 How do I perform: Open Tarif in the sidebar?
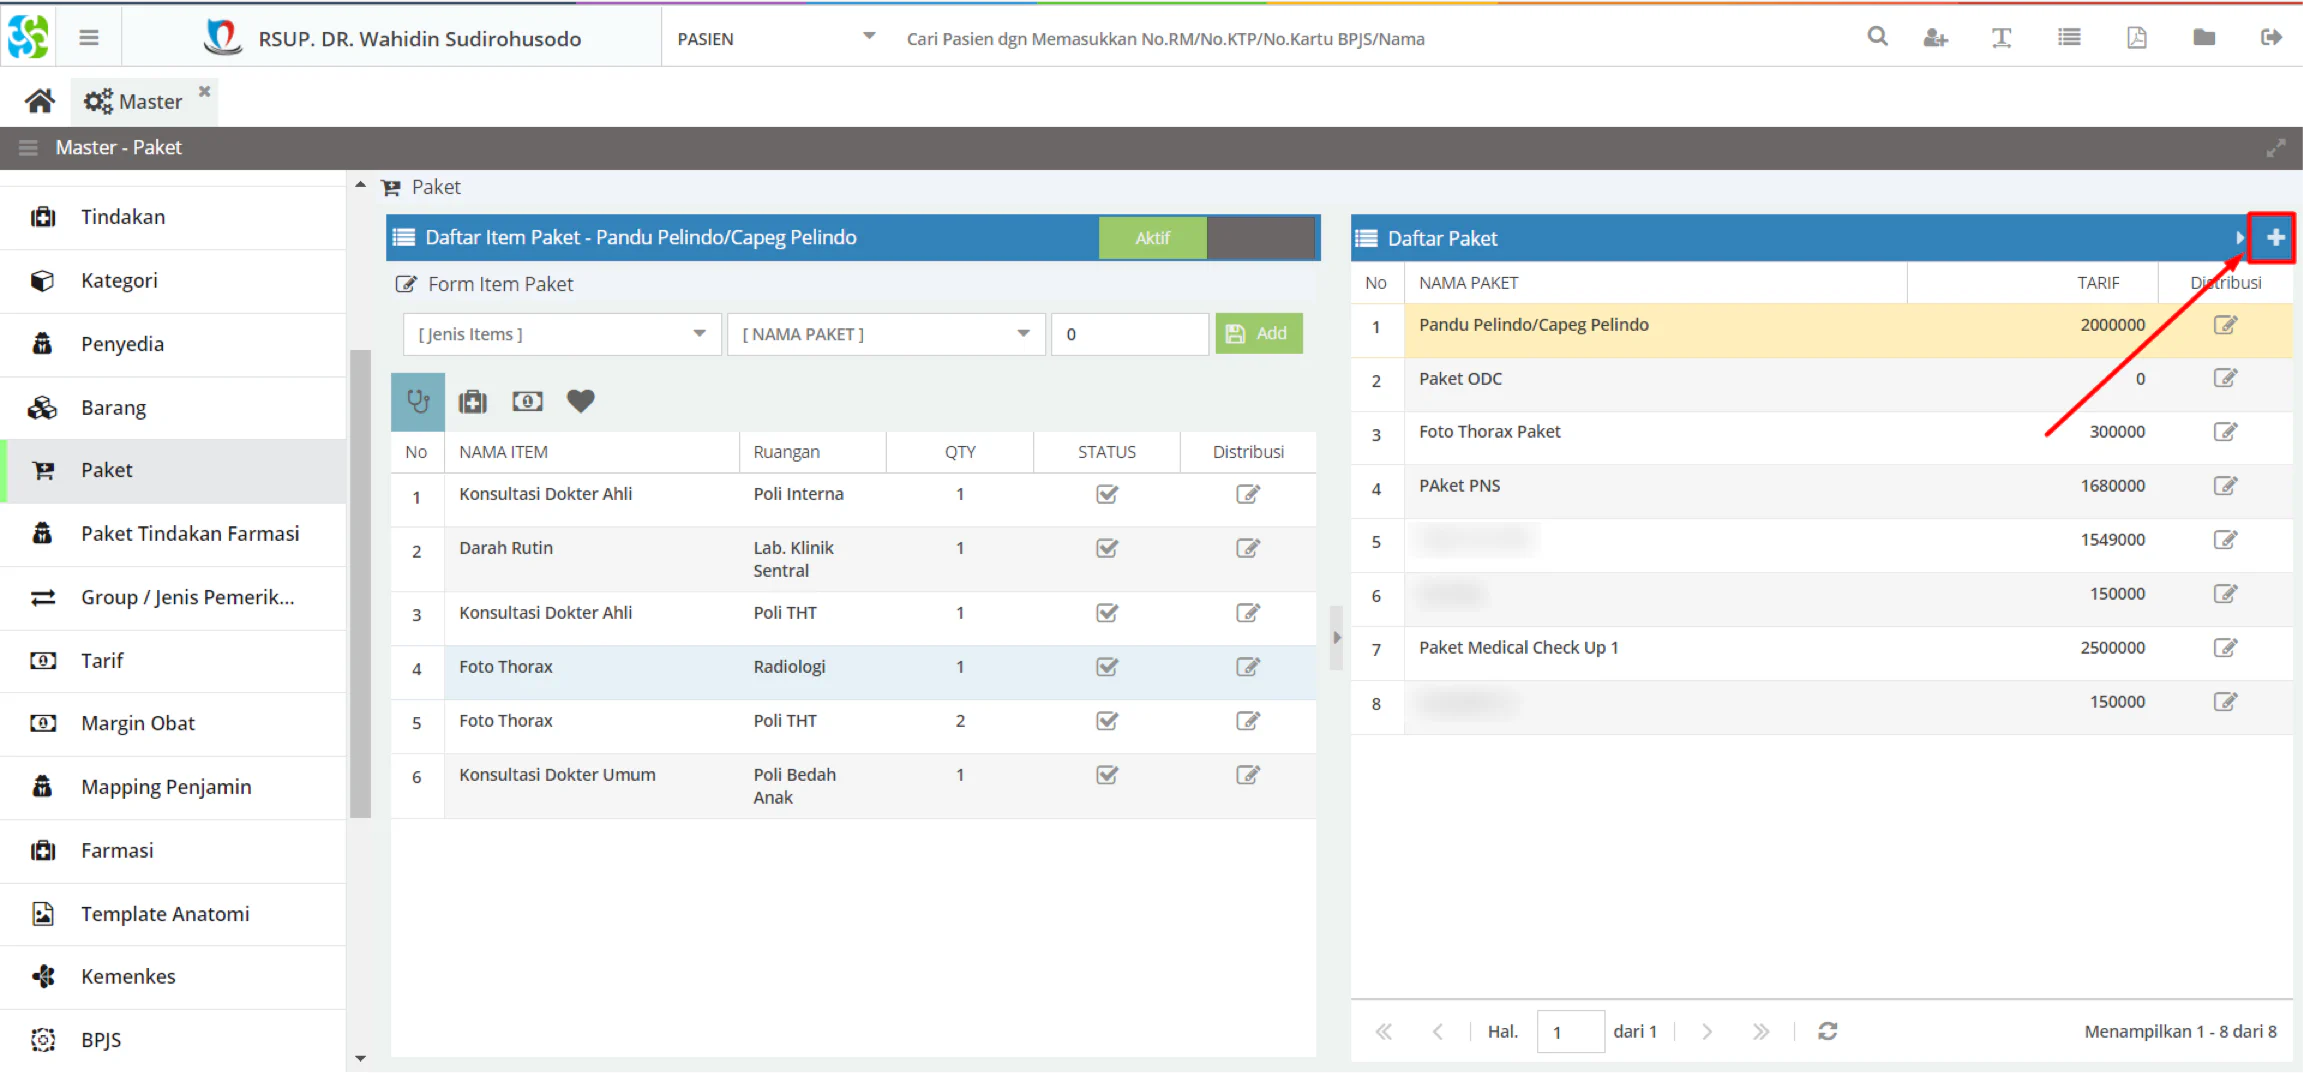(173, 661)
